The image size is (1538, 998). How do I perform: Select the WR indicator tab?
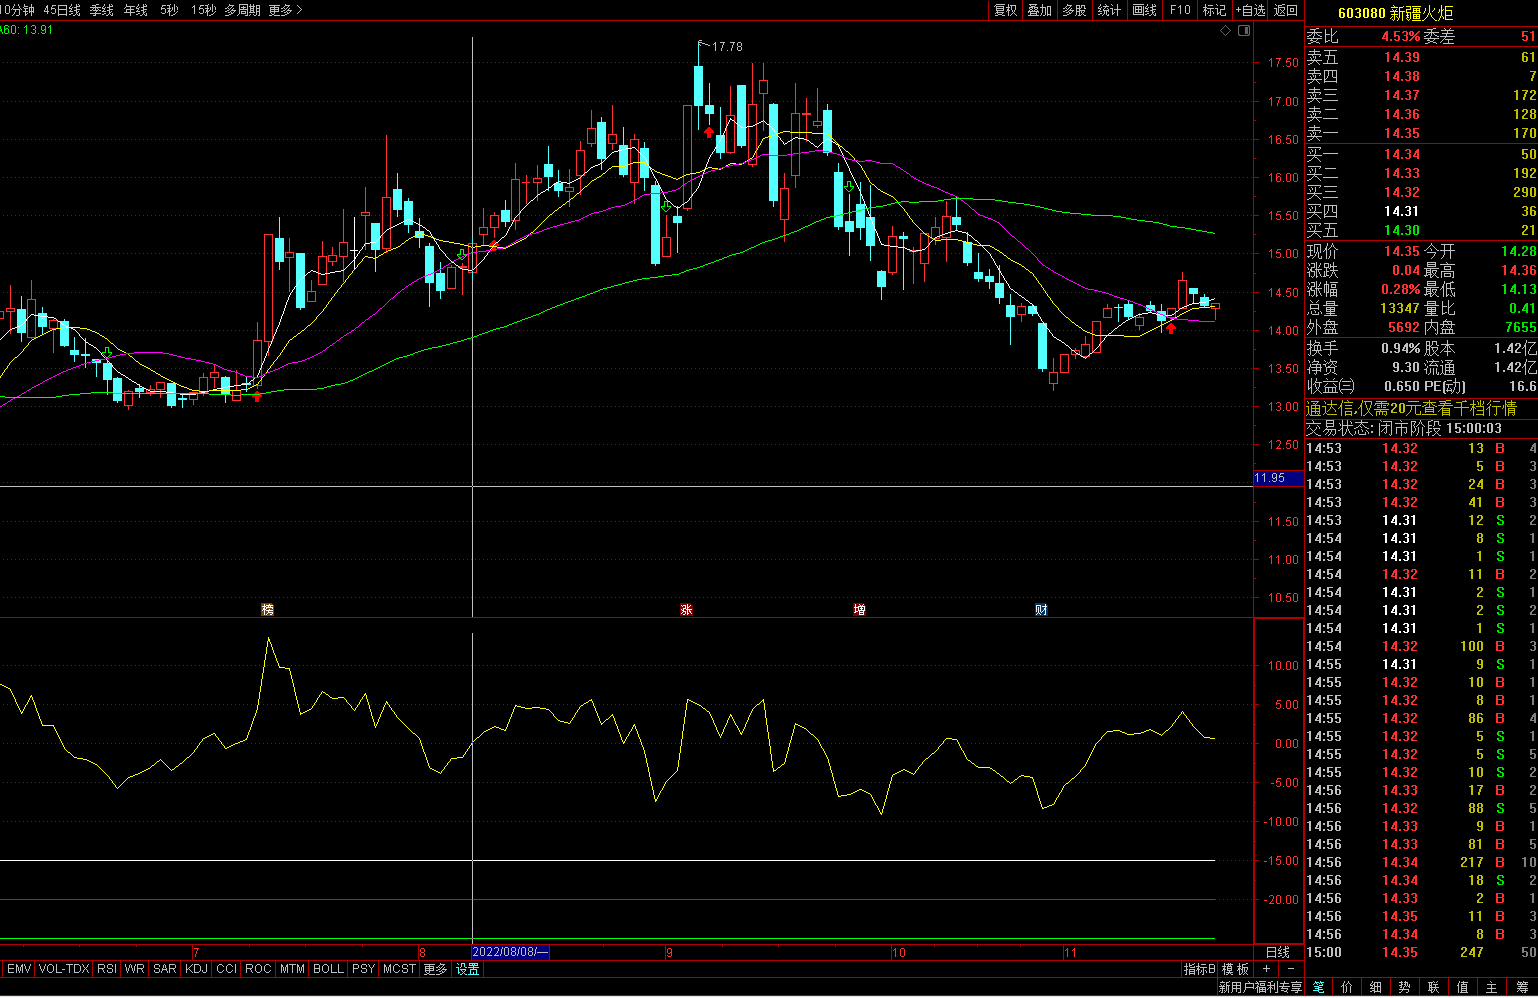pyautogui.click(x=135, y=969)
